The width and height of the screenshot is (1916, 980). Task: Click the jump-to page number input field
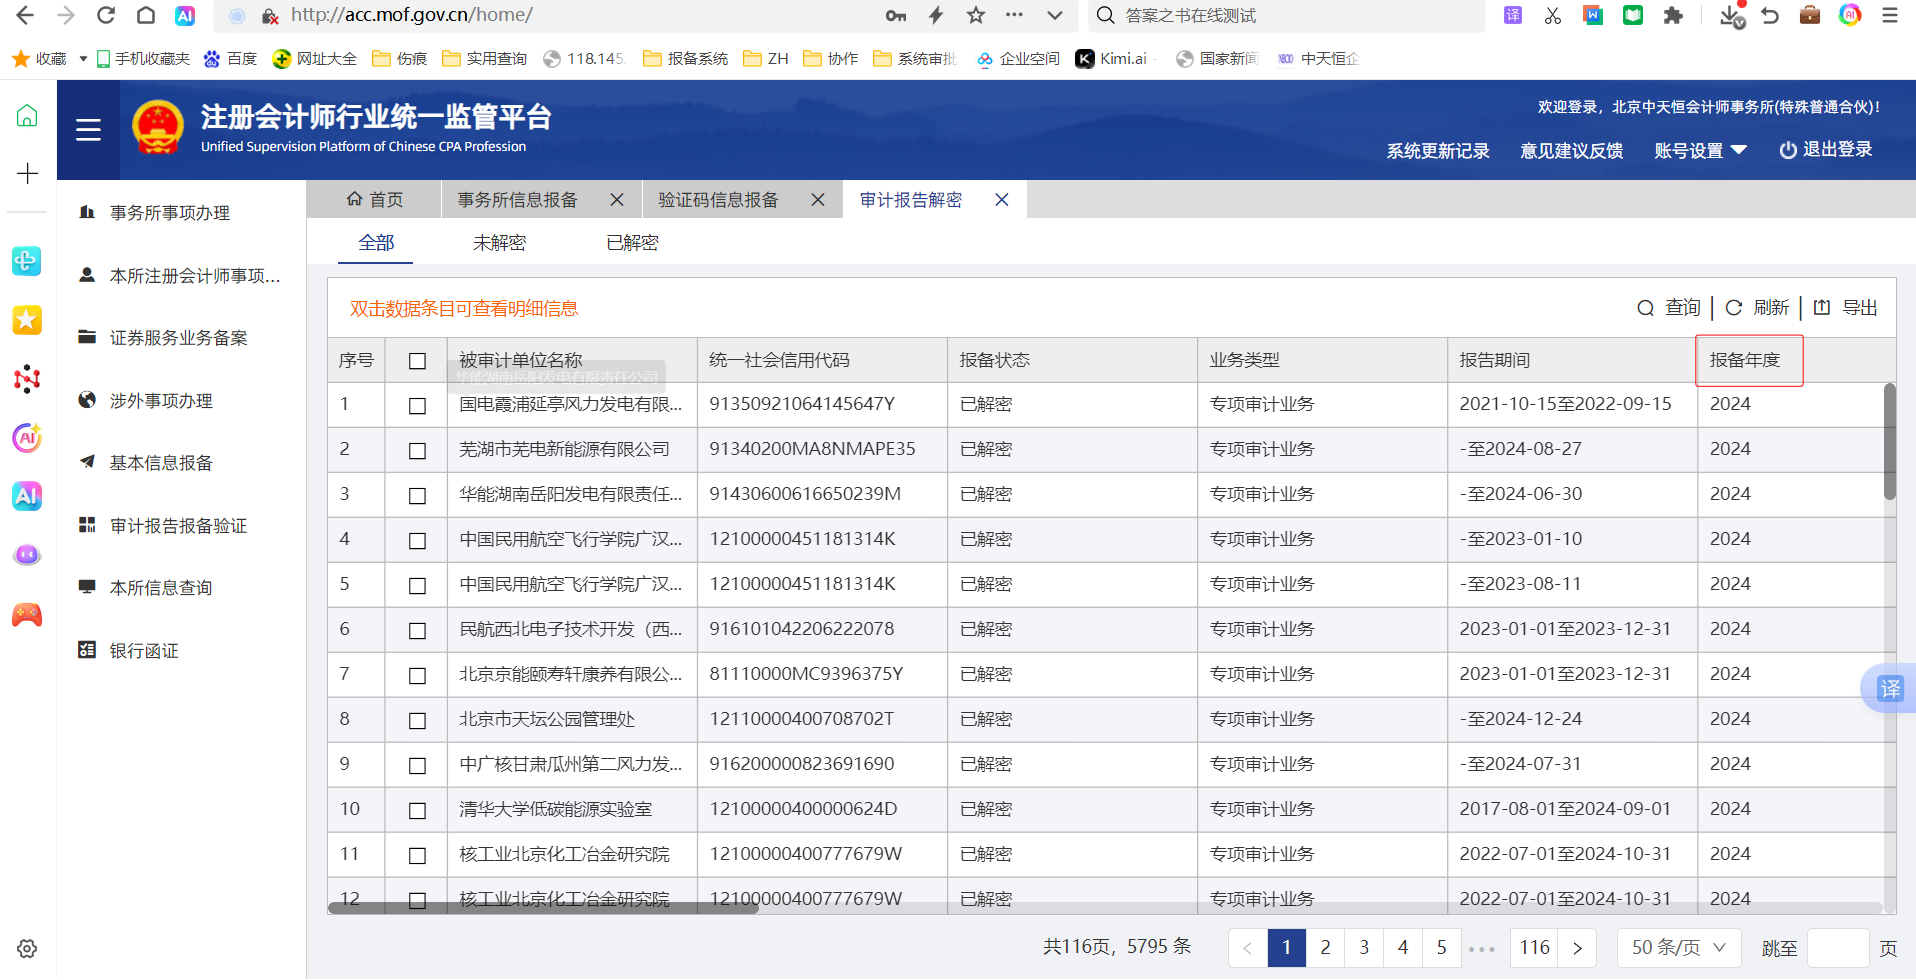pyautogui.click(x=1837, y=947)
